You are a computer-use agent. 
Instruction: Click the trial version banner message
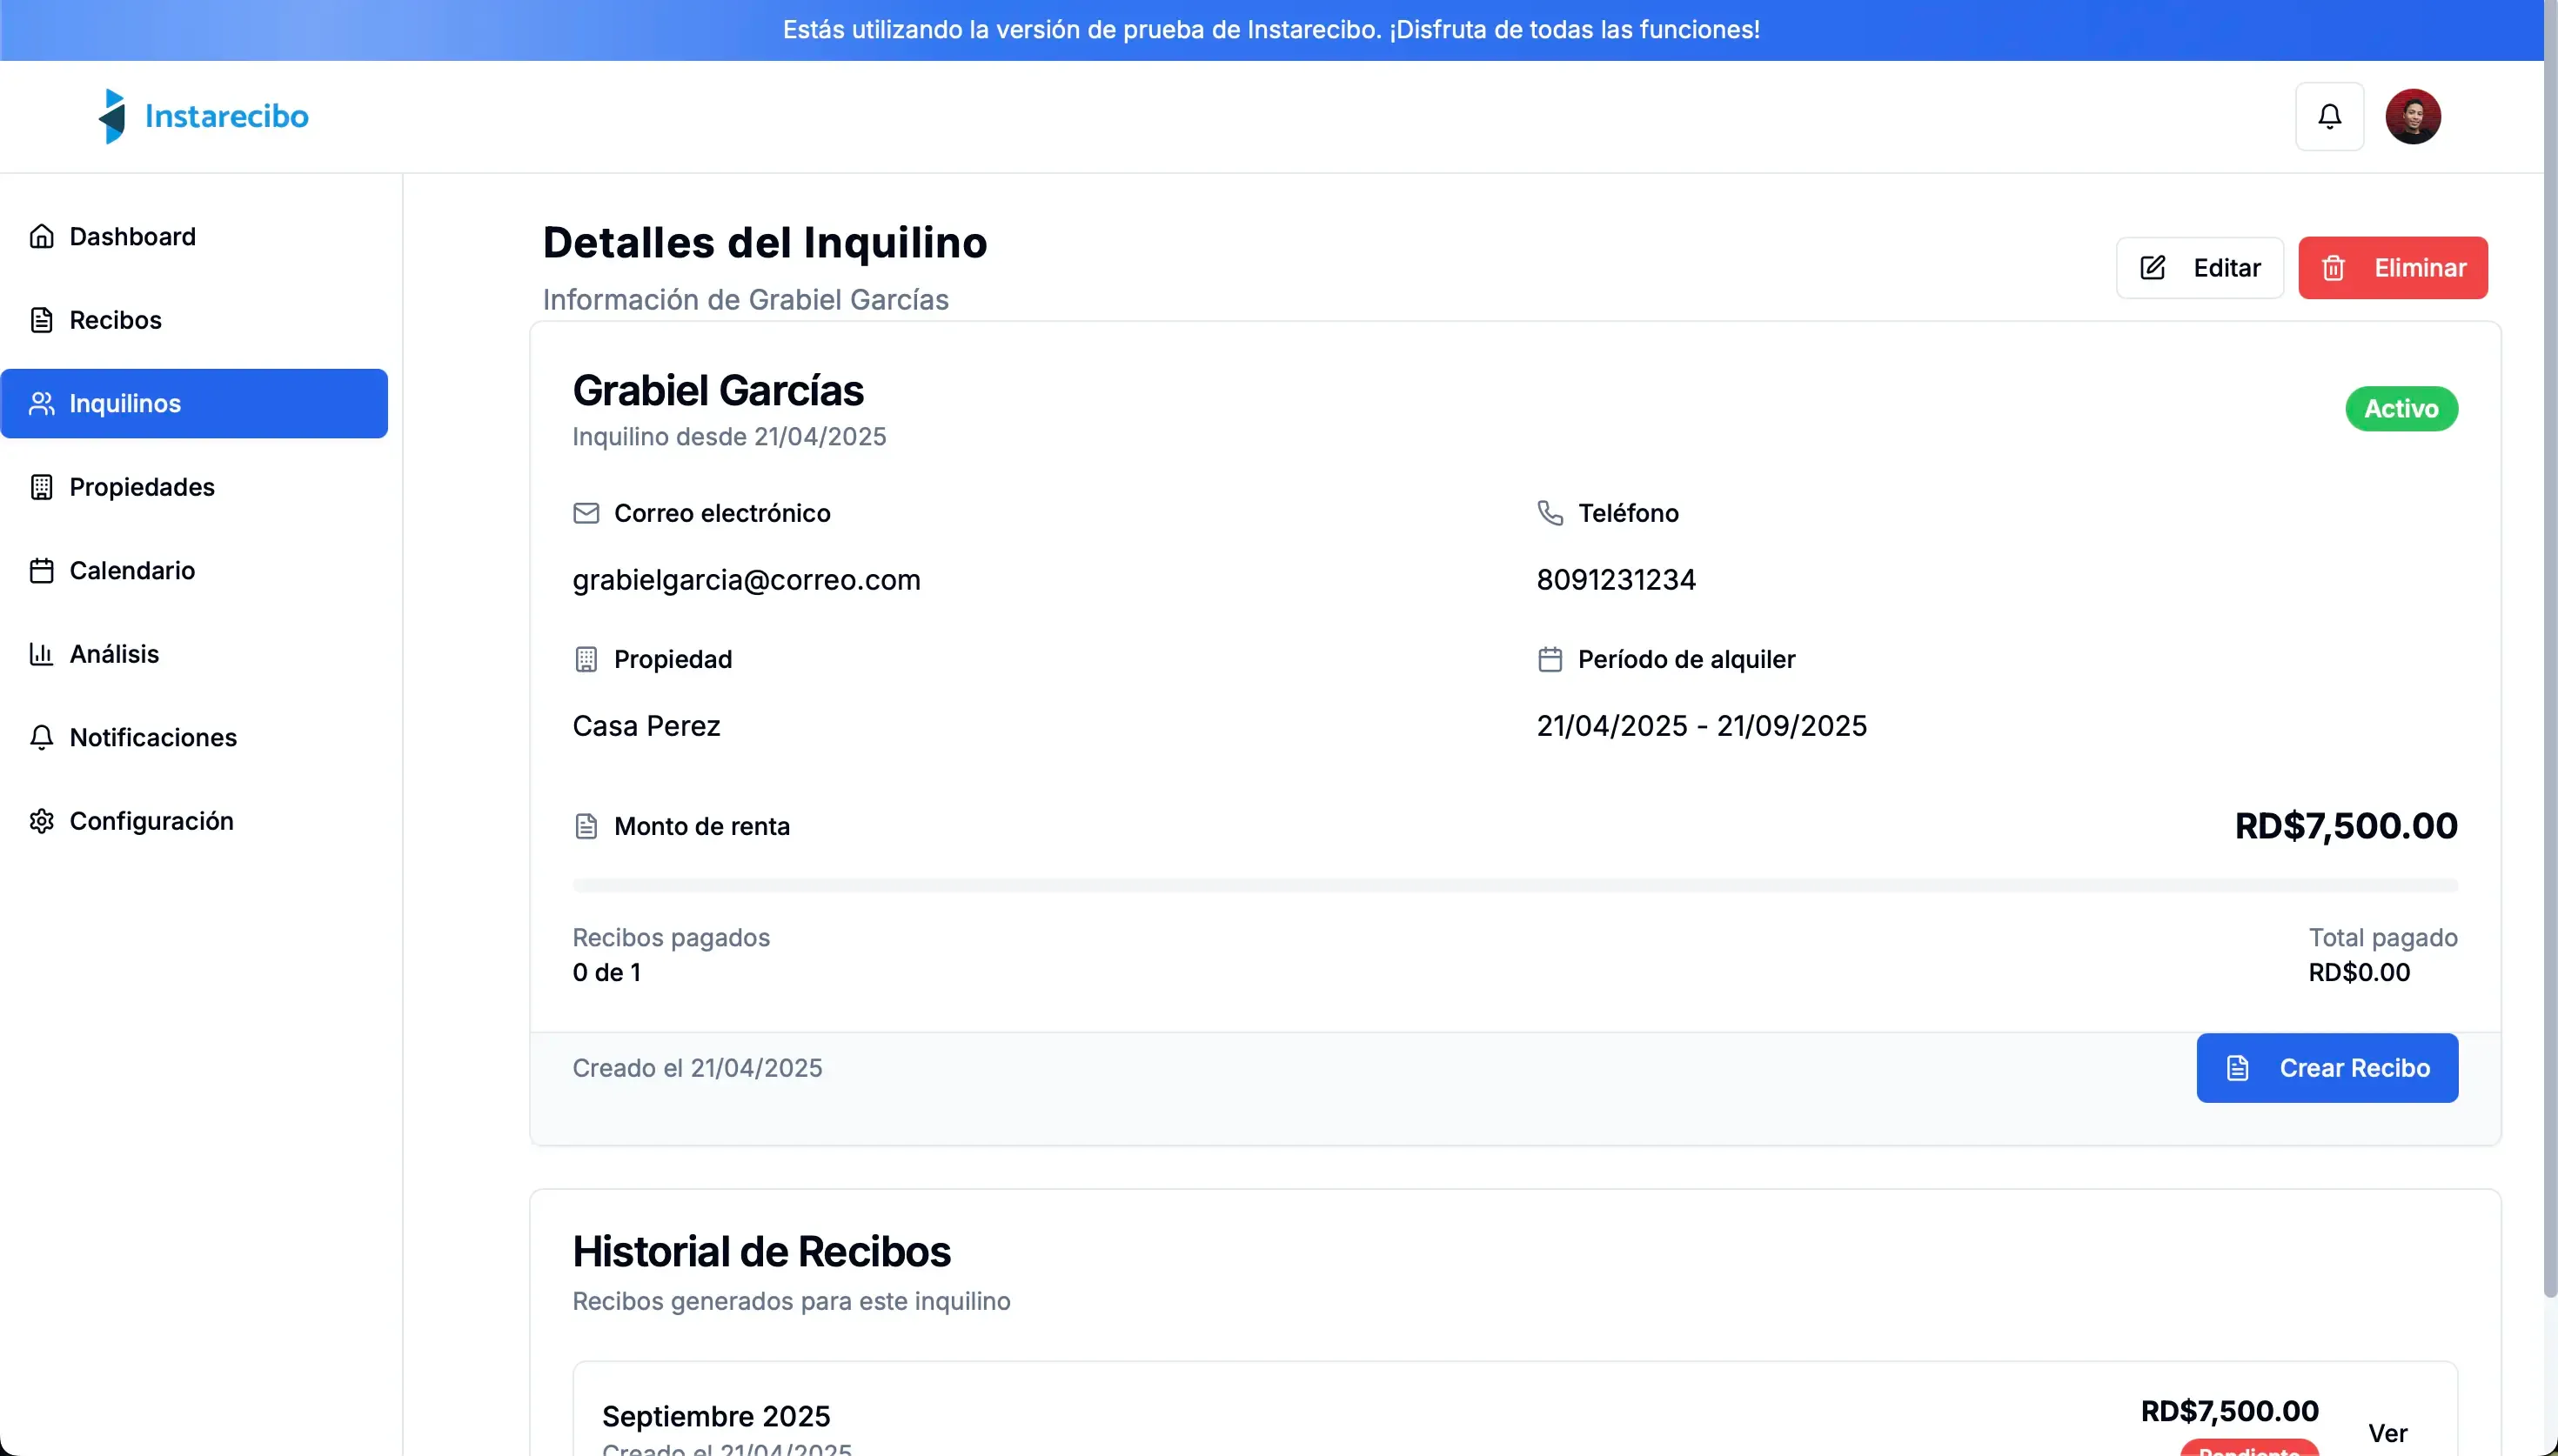(x=1271, y=30)
